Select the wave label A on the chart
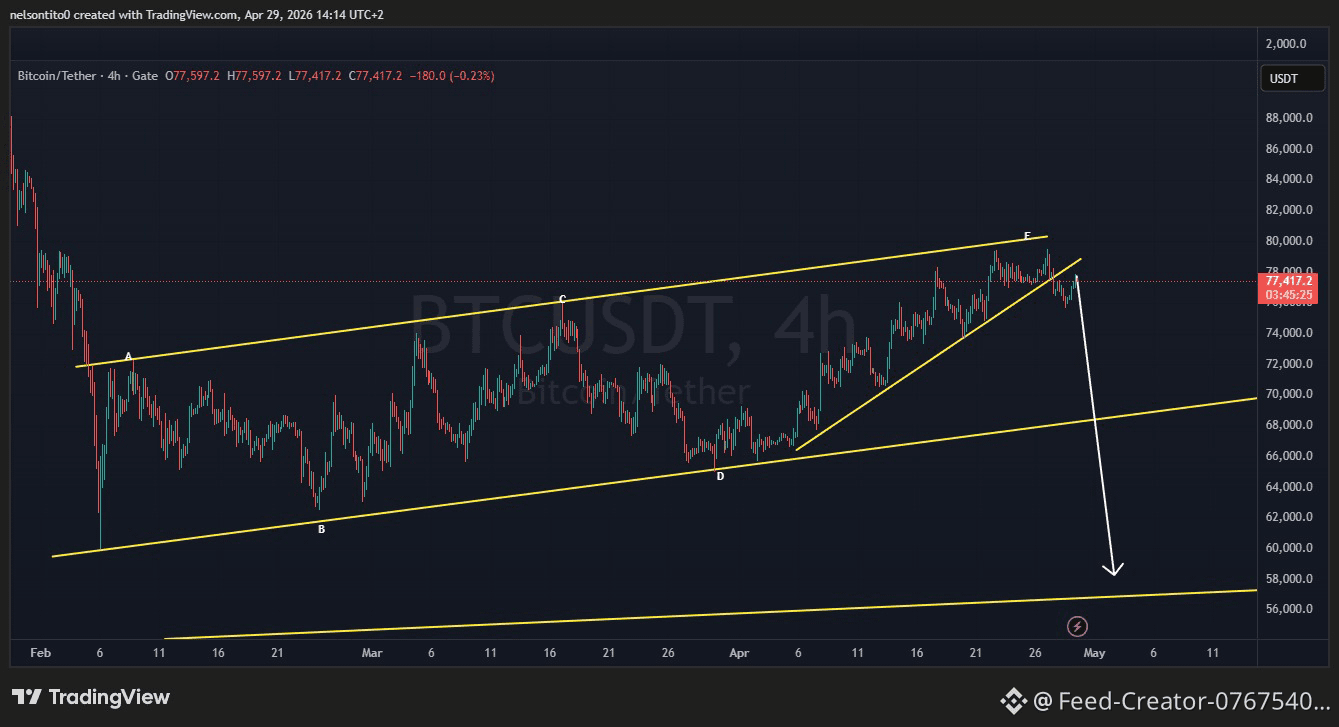 128,357
